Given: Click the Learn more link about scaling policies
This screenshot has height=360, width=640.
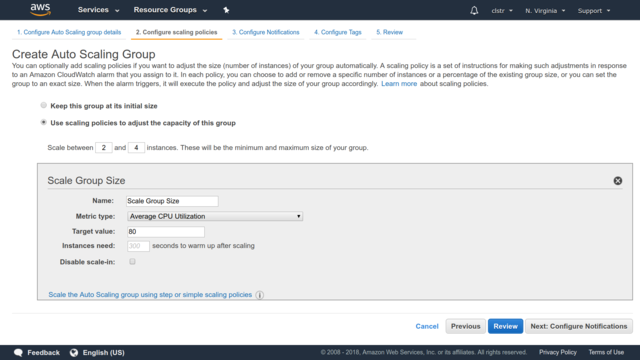Looking at the screenshot, I should click(x=399, y=84).
